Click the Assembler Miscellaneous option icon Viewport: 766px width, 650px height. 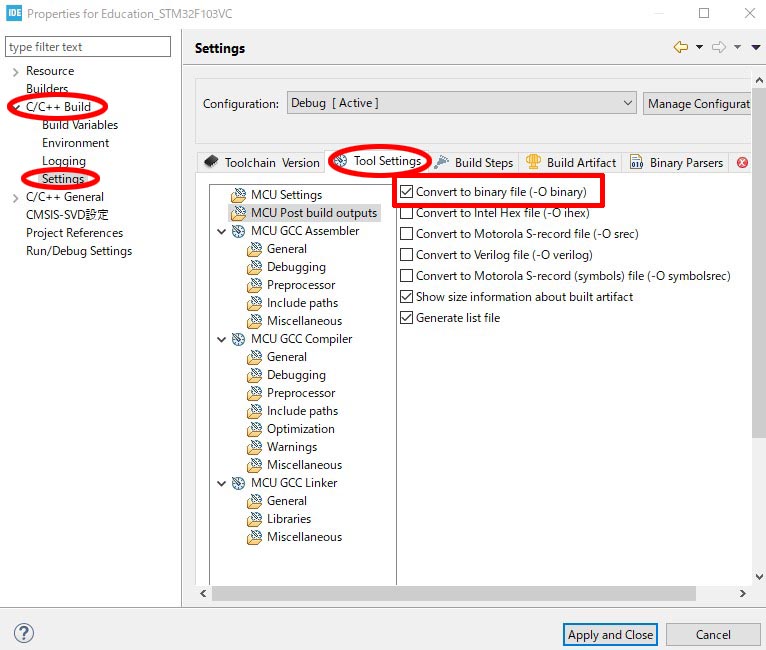pos(255,321)
